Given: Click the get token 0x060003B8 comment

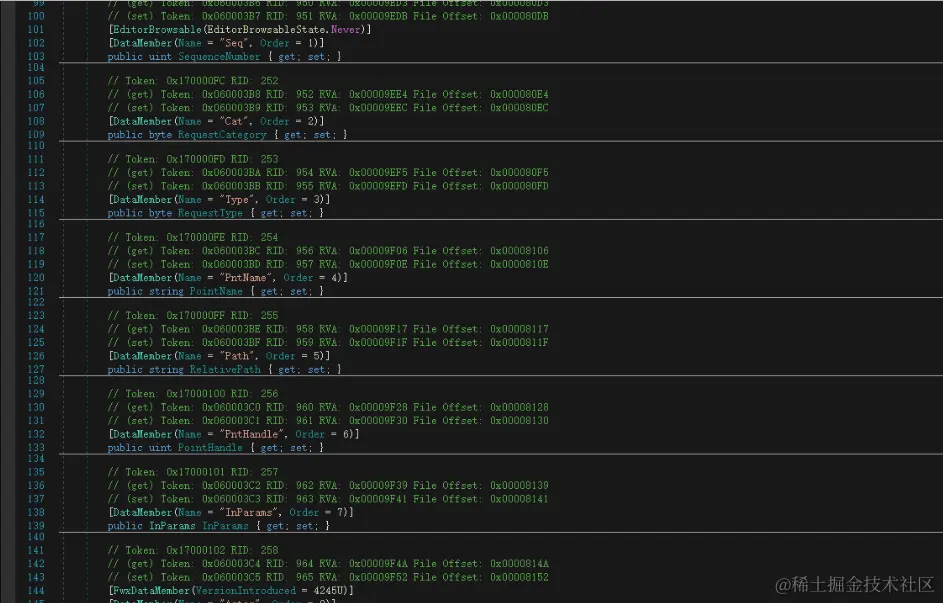Looking at the screenshot, I should [328, 94].
